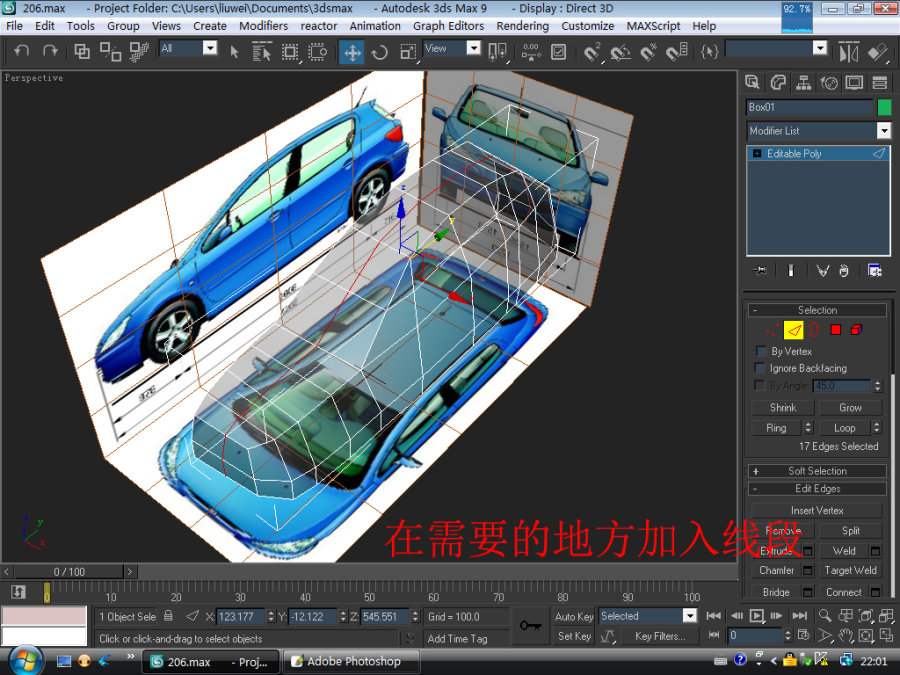Click the Loop button
900x675 pixels.
click(844, 428)
